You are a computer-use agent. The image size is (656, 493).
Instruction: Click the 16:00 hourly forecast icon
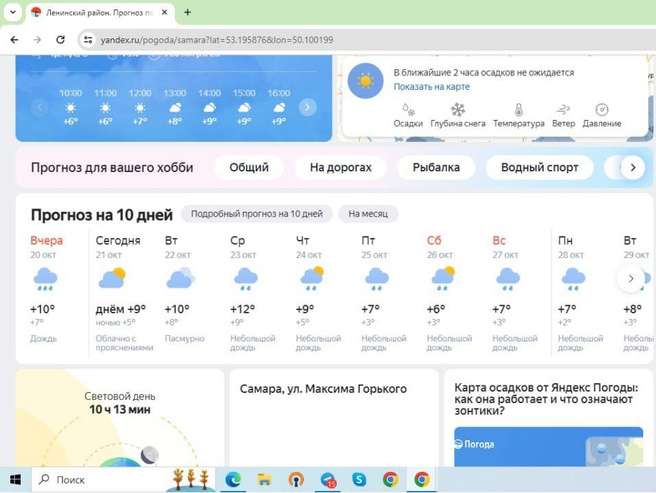pyautogui.click(x=279, y=108)
